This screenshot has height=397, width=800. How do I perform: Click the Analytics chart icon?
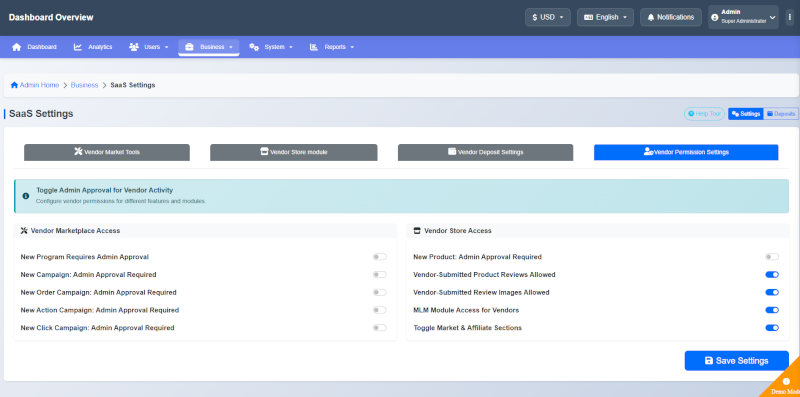click(78, 47)
